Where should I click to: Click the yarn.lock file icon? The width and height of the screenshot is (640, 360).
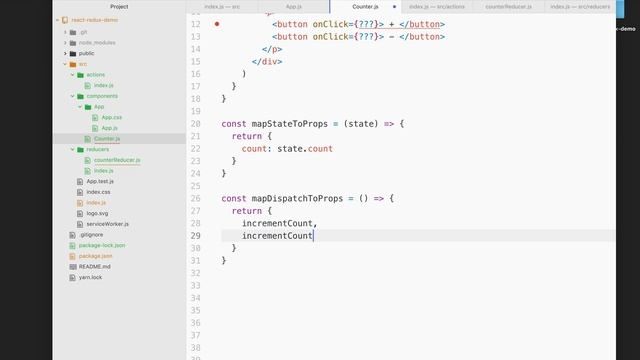(x=72, y=278)
